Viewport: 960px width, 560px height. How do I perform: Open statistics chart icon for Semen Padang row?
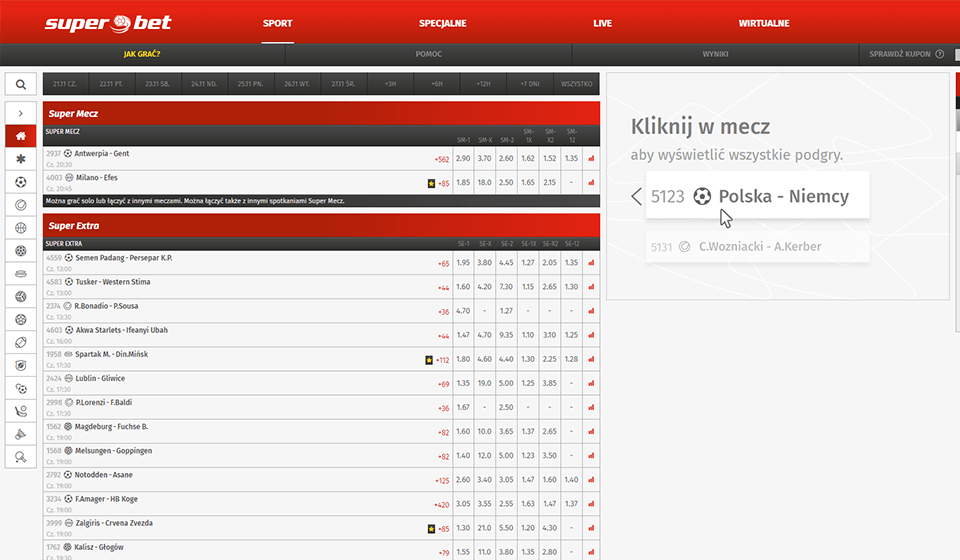tap(591, 263)
